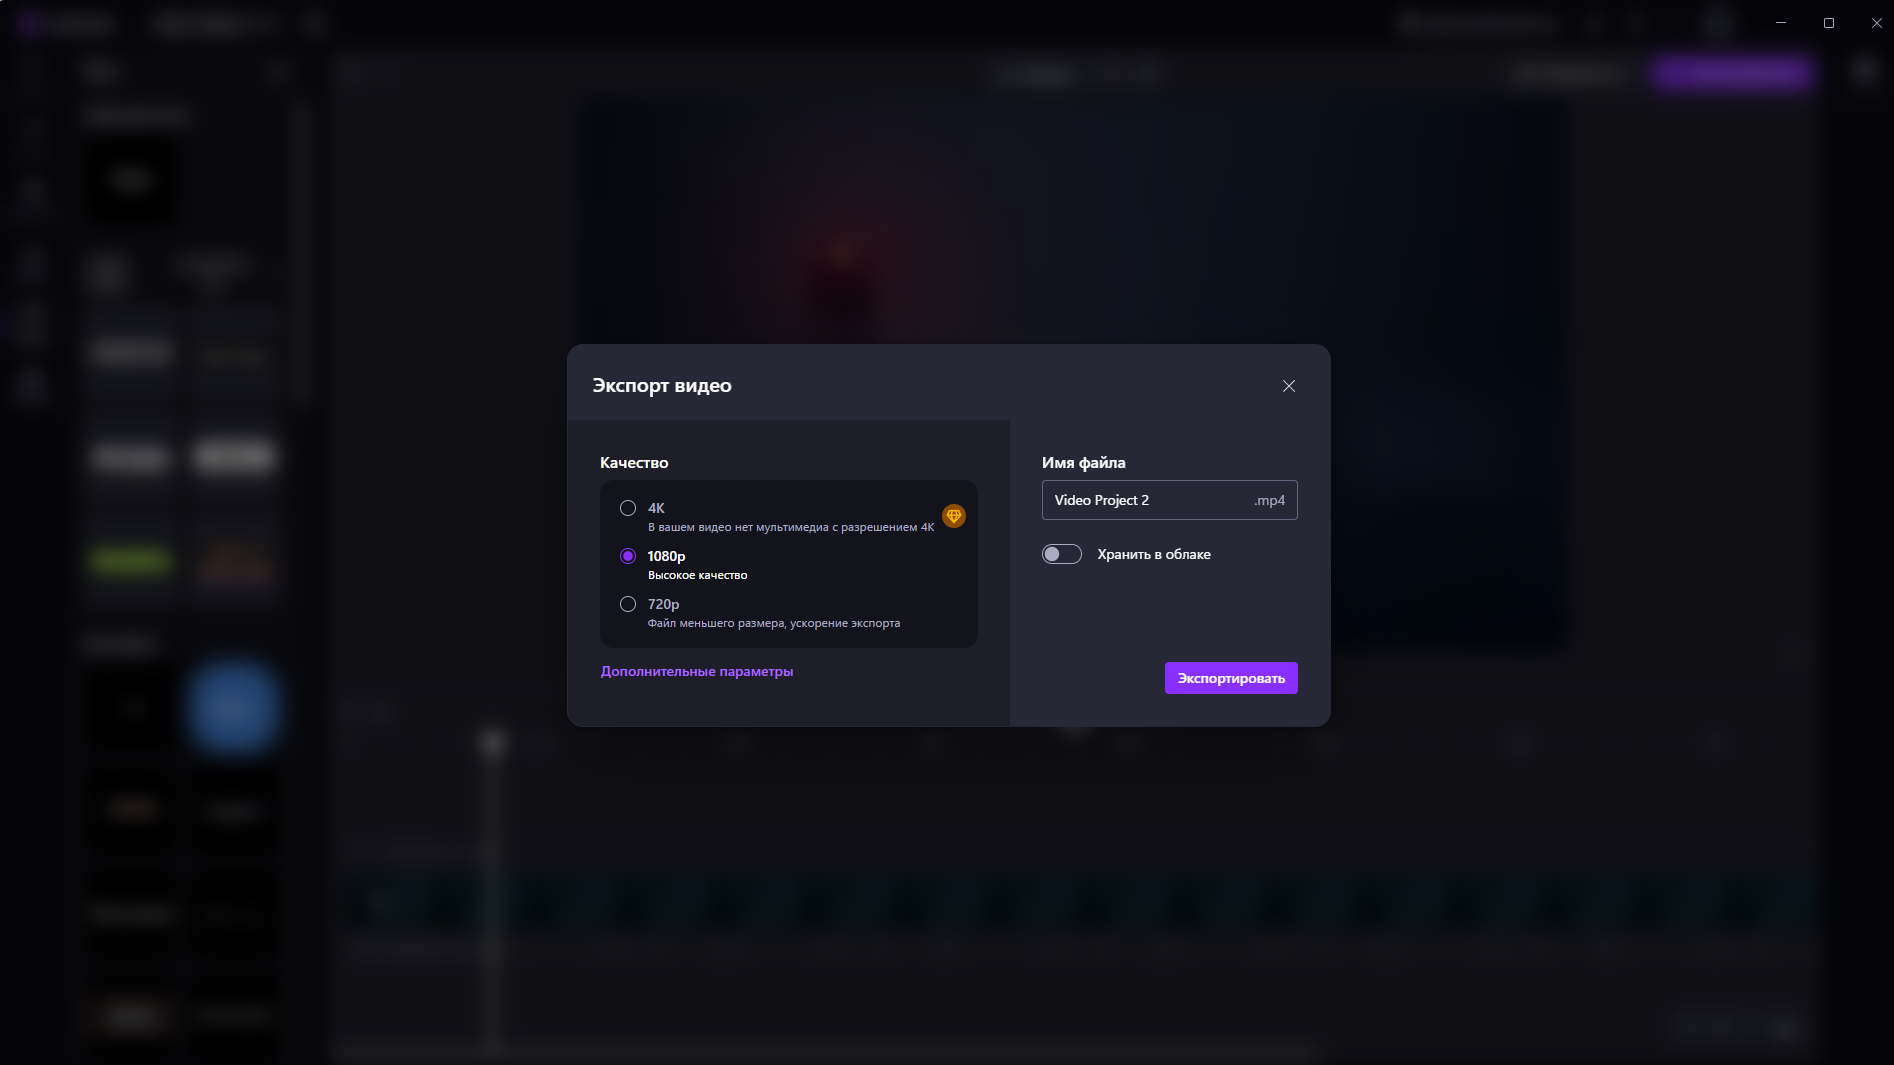
Task: Open Дополнительные параметры link
Action: [697, 671]
